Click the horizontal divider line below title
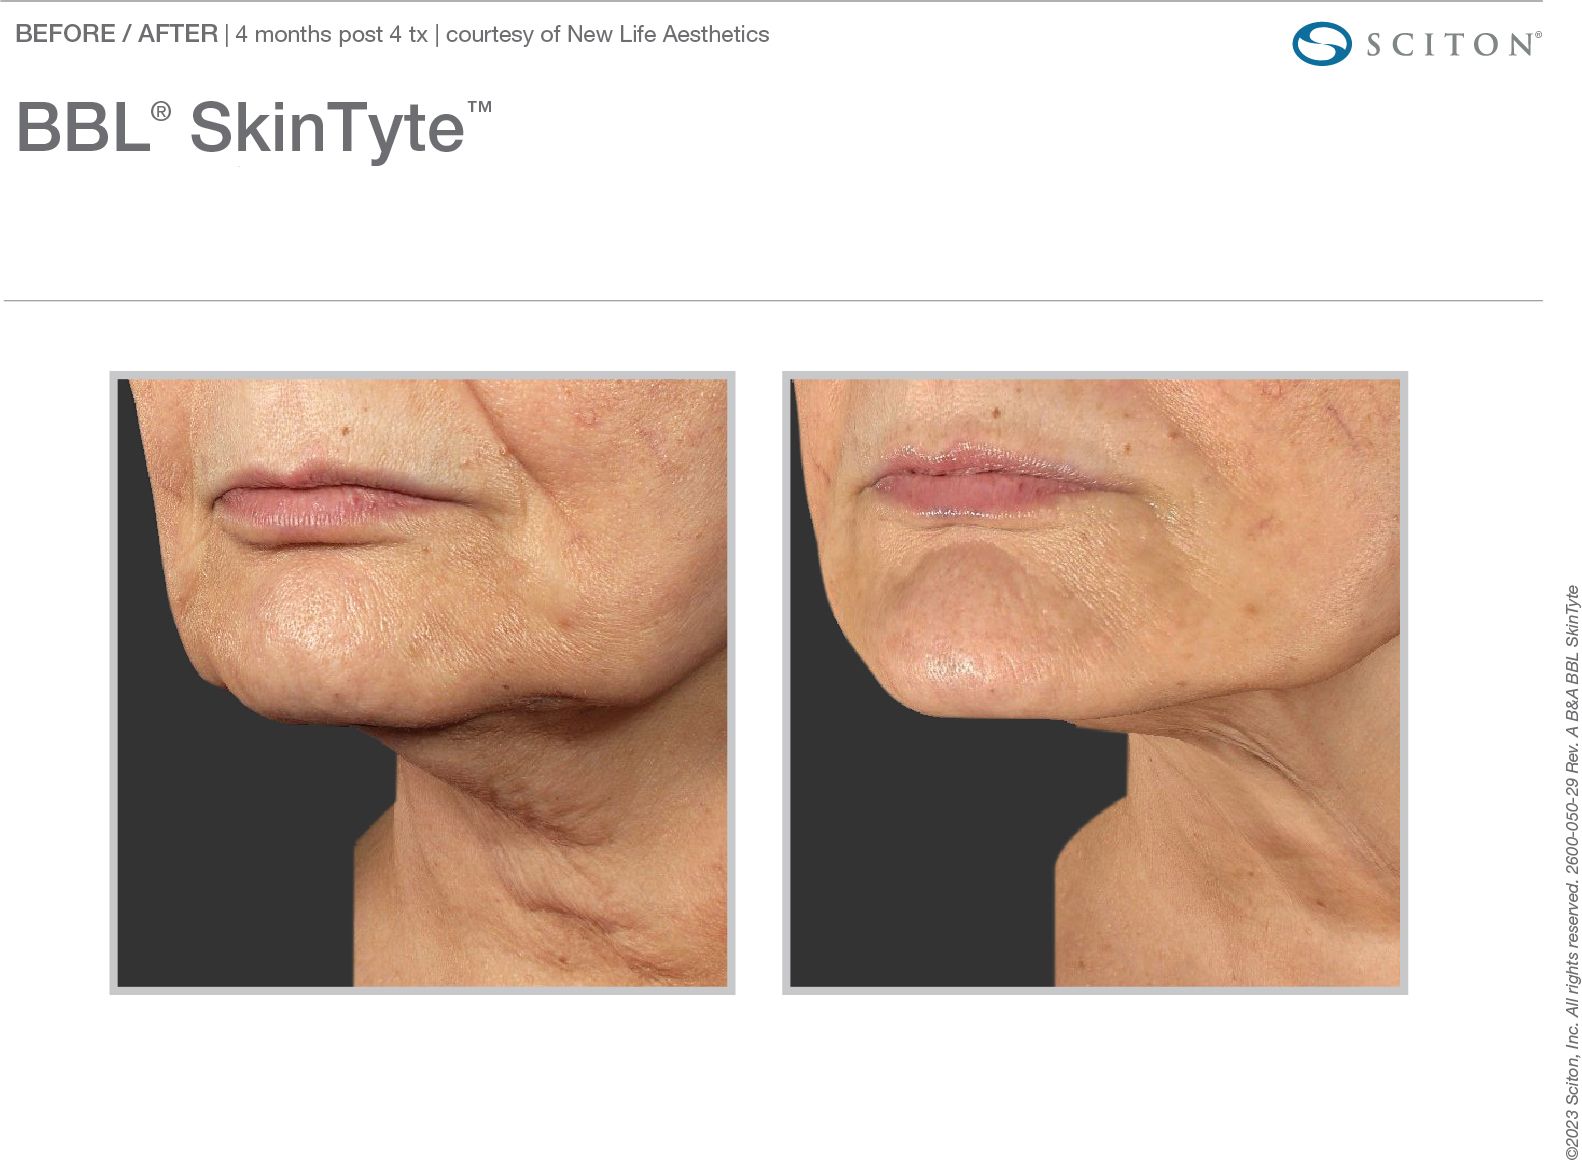The height and width of the screenshot is (1161, 1582). click(x=773, y=300)
